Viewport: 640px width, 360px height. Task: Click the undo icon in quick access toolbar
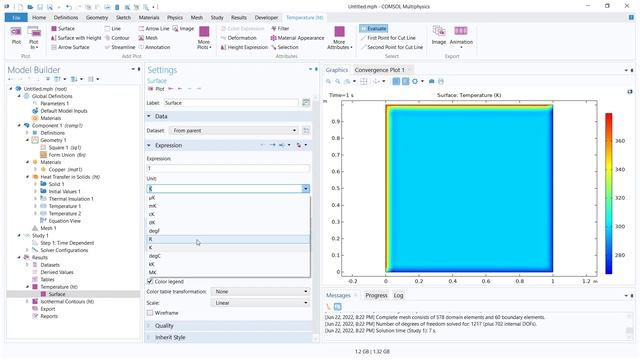tap(69, 7)
